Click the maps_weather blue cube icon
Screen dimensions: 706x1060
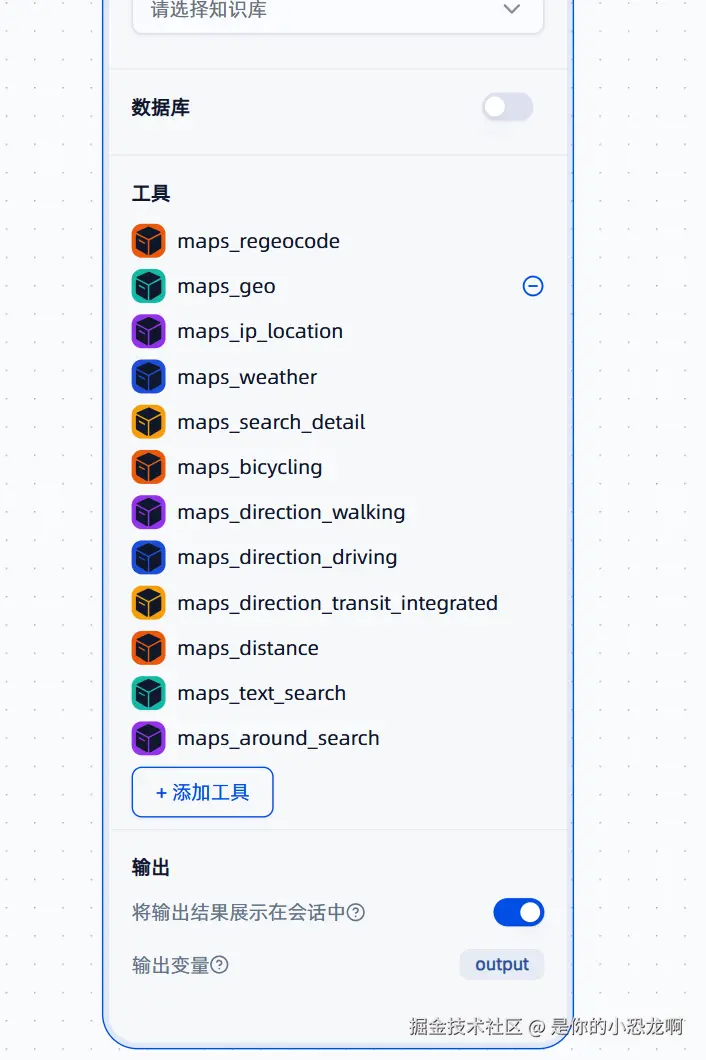[148, 377]
